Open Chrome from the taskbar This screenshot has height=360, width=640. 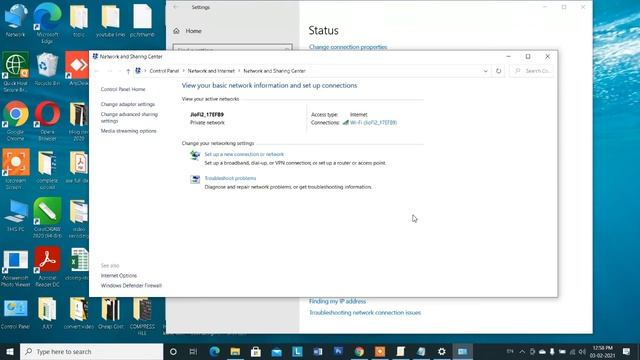click(x=359, y=351)
